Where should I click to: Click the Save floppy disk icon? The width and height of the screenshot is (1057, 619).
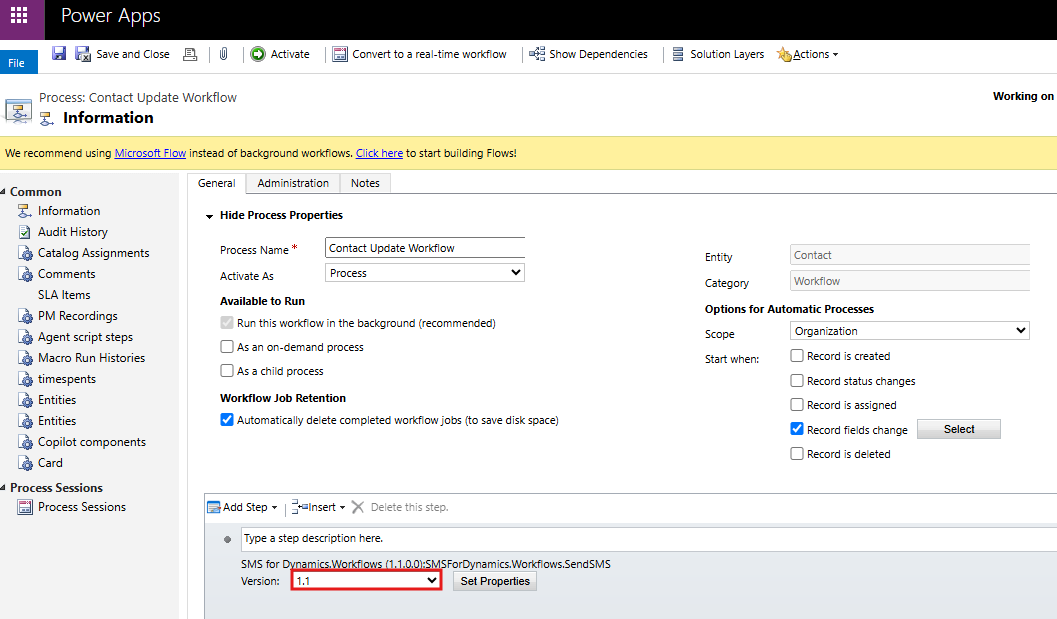(59, 54)
